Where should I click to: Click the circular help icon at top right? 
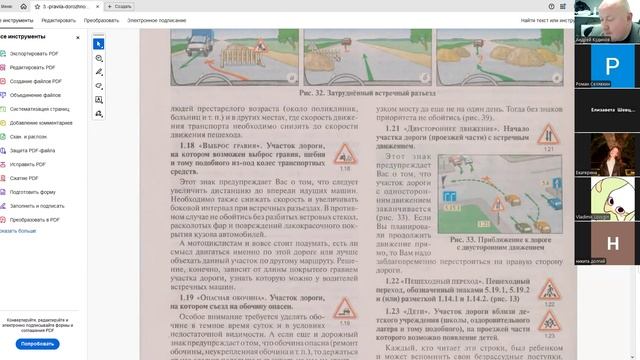pos(551,7)
